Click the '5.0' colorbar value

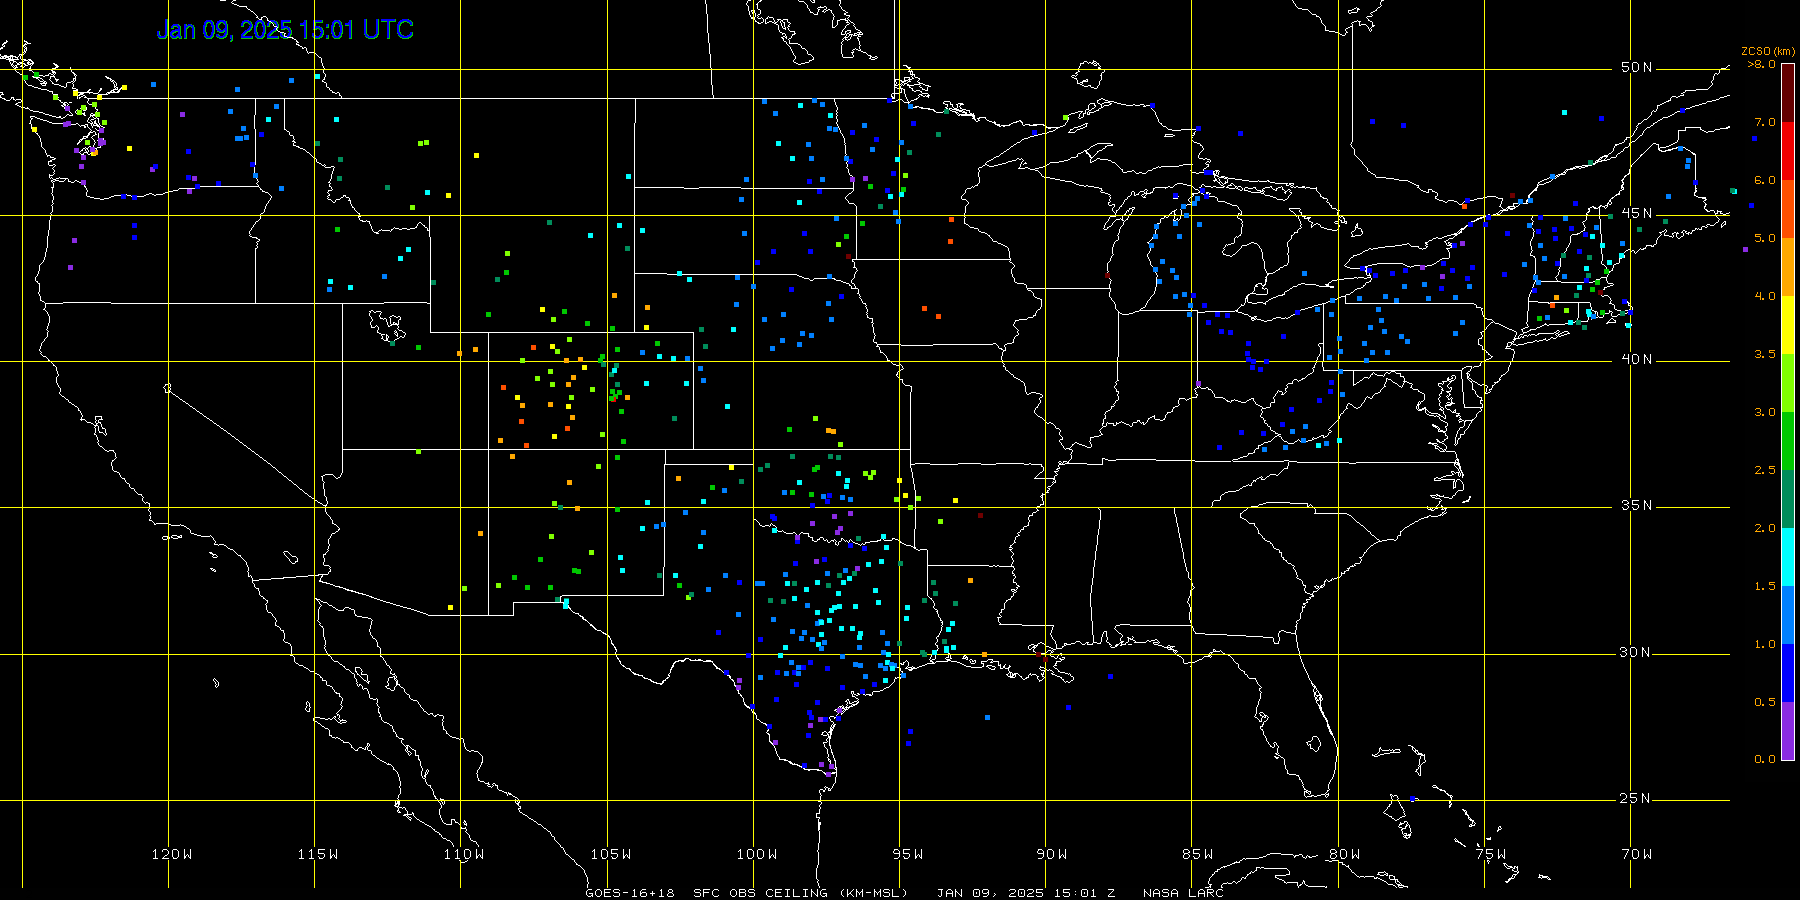point(1765,238)
